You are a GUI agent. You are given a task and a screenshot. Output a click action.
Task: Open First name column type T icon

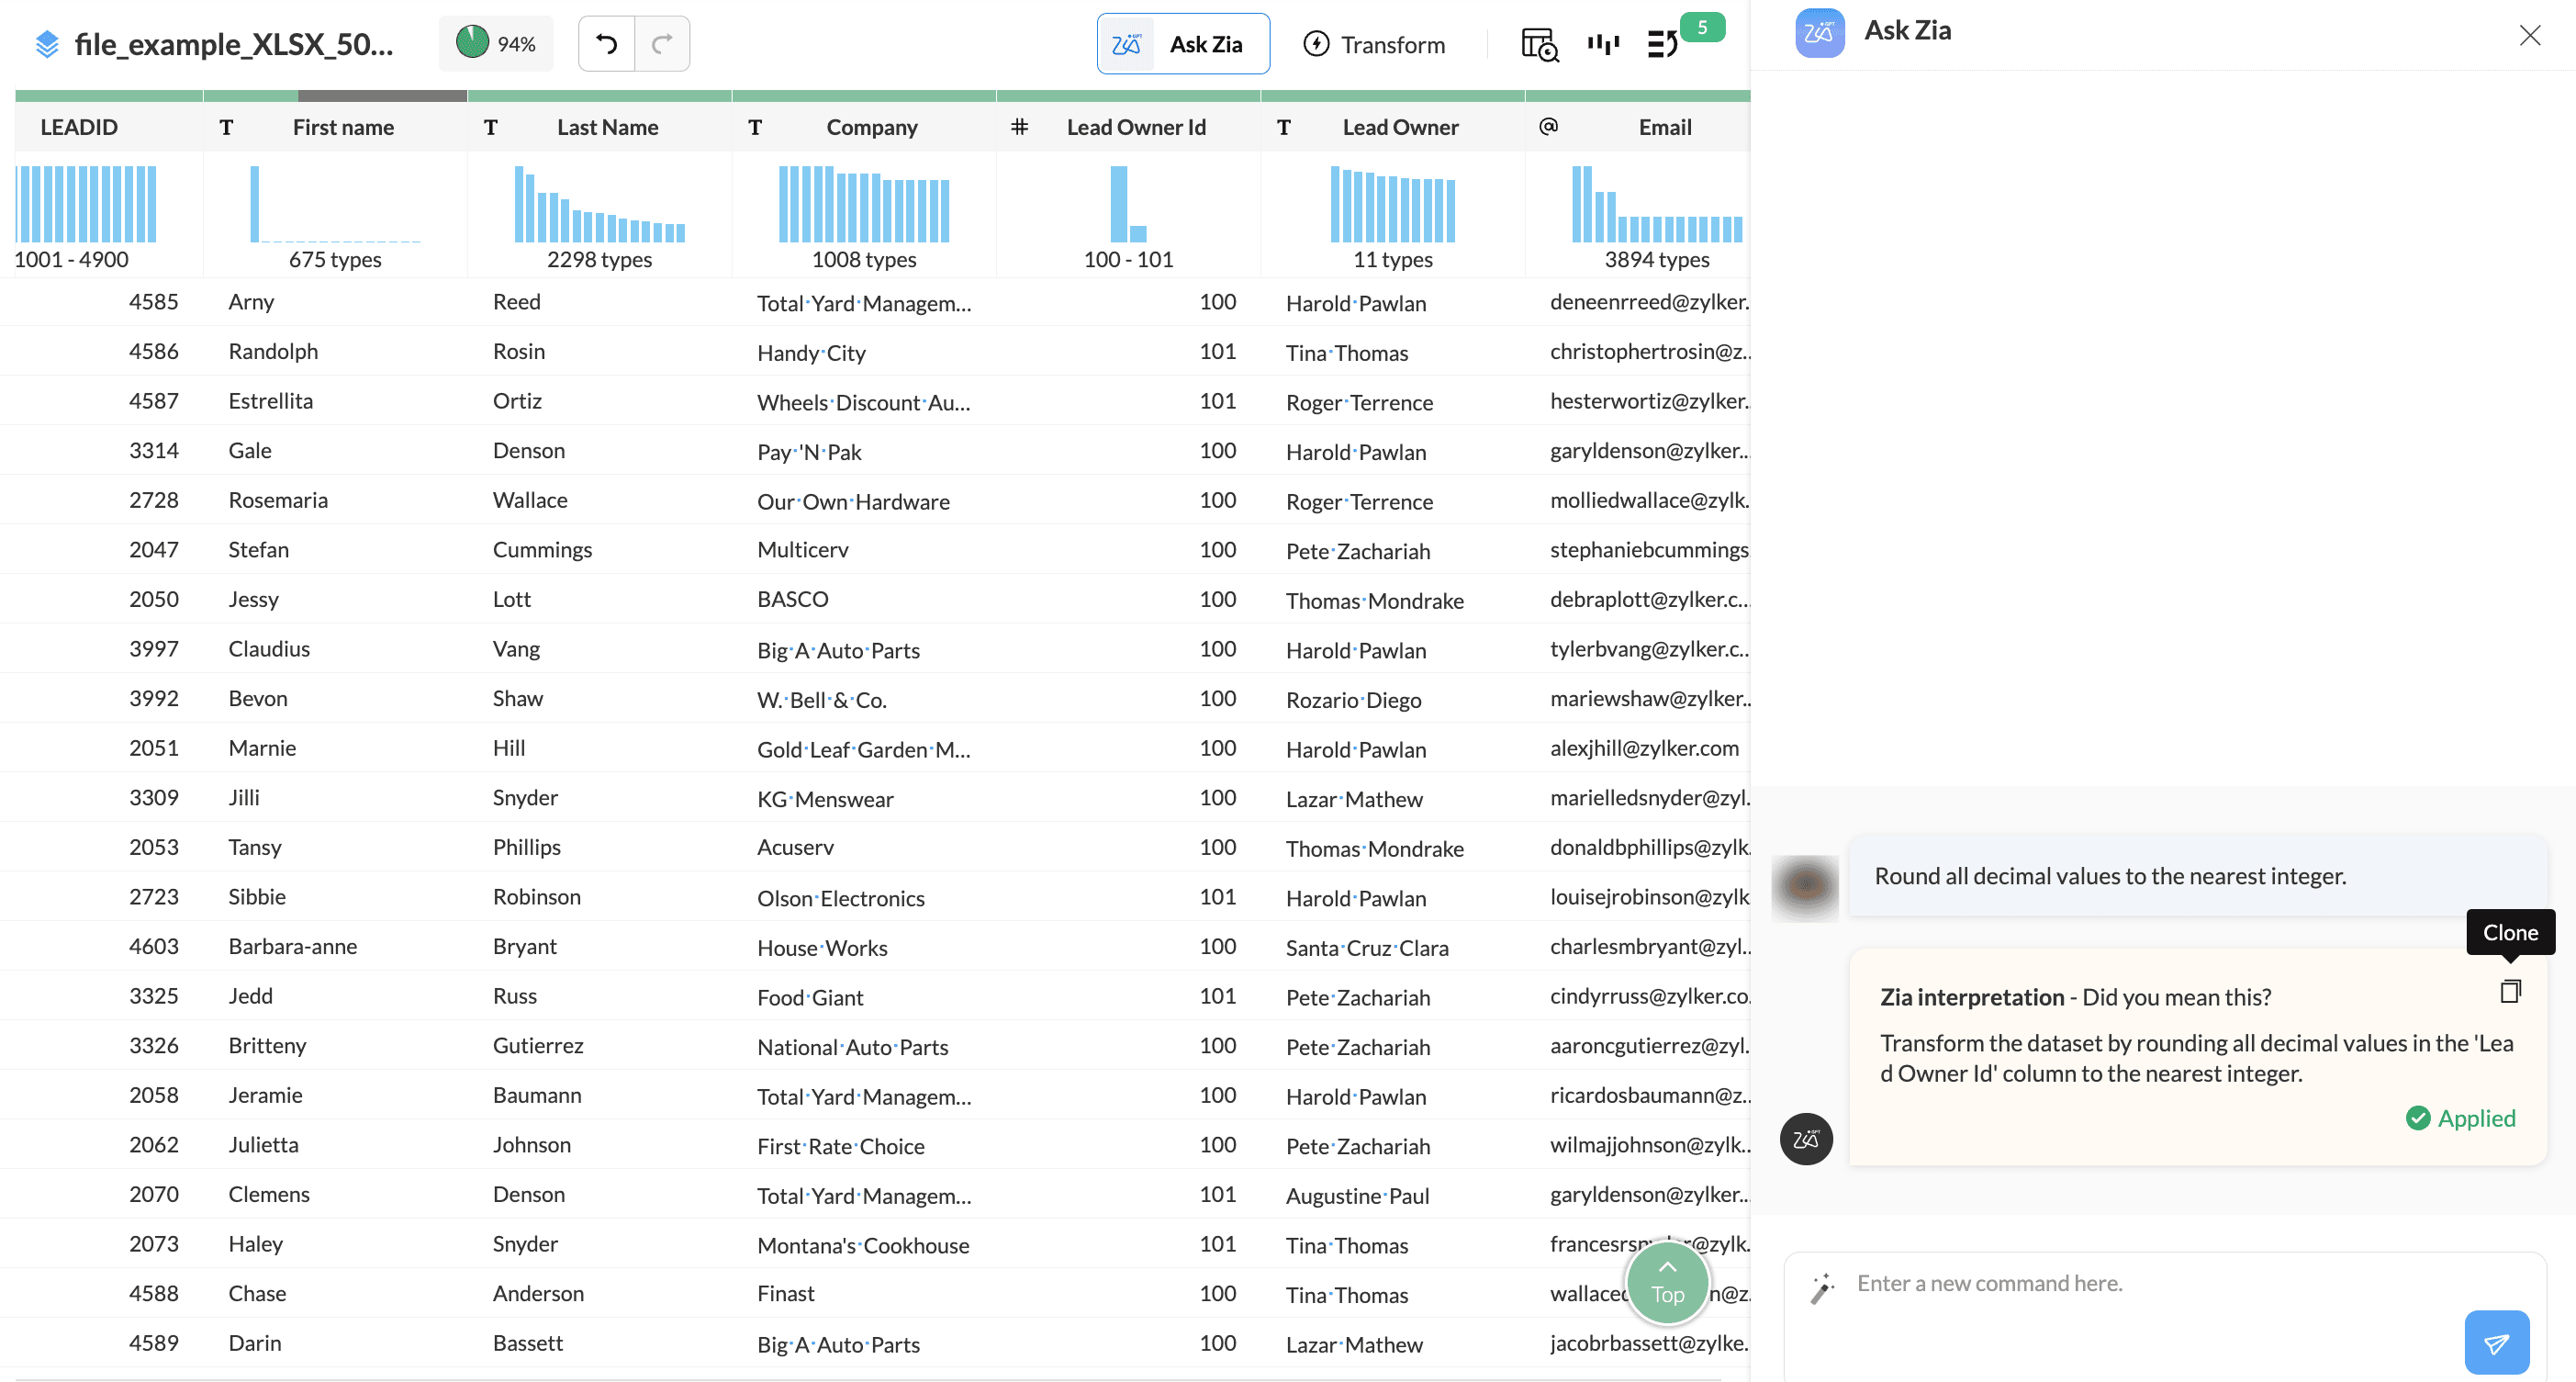pos(227,127)
